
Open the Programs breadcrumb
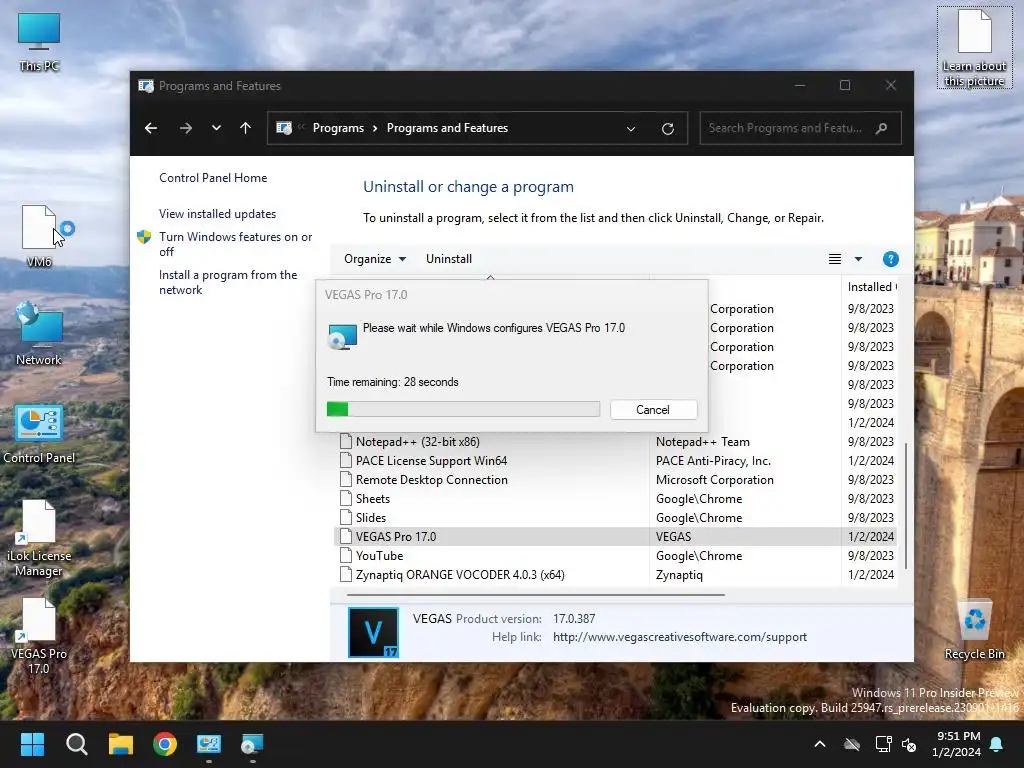pyautogui.click(x=338, y=128)
